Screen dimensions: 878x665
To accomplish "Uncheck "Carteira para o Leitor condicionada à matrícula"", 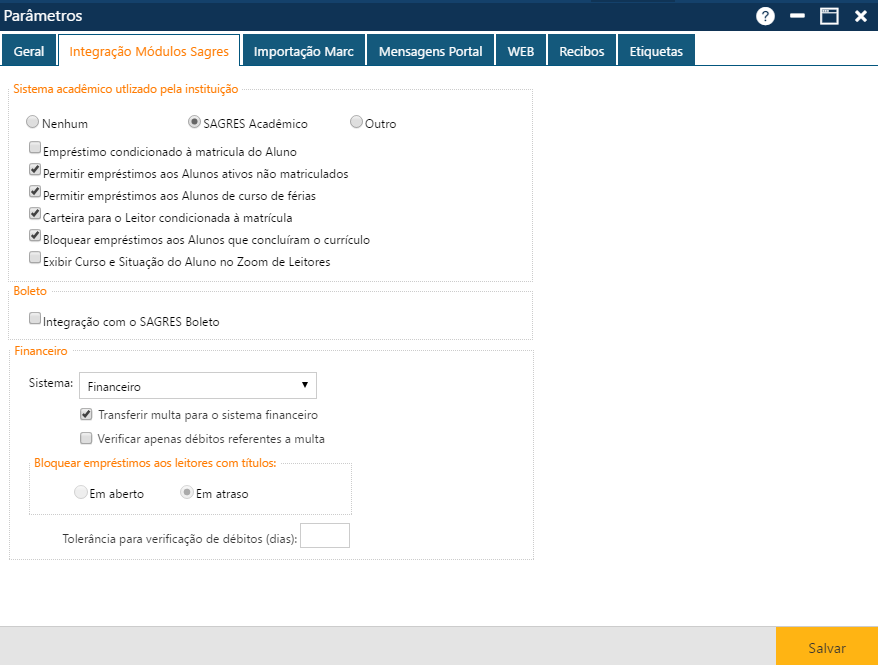I will 35,214.
